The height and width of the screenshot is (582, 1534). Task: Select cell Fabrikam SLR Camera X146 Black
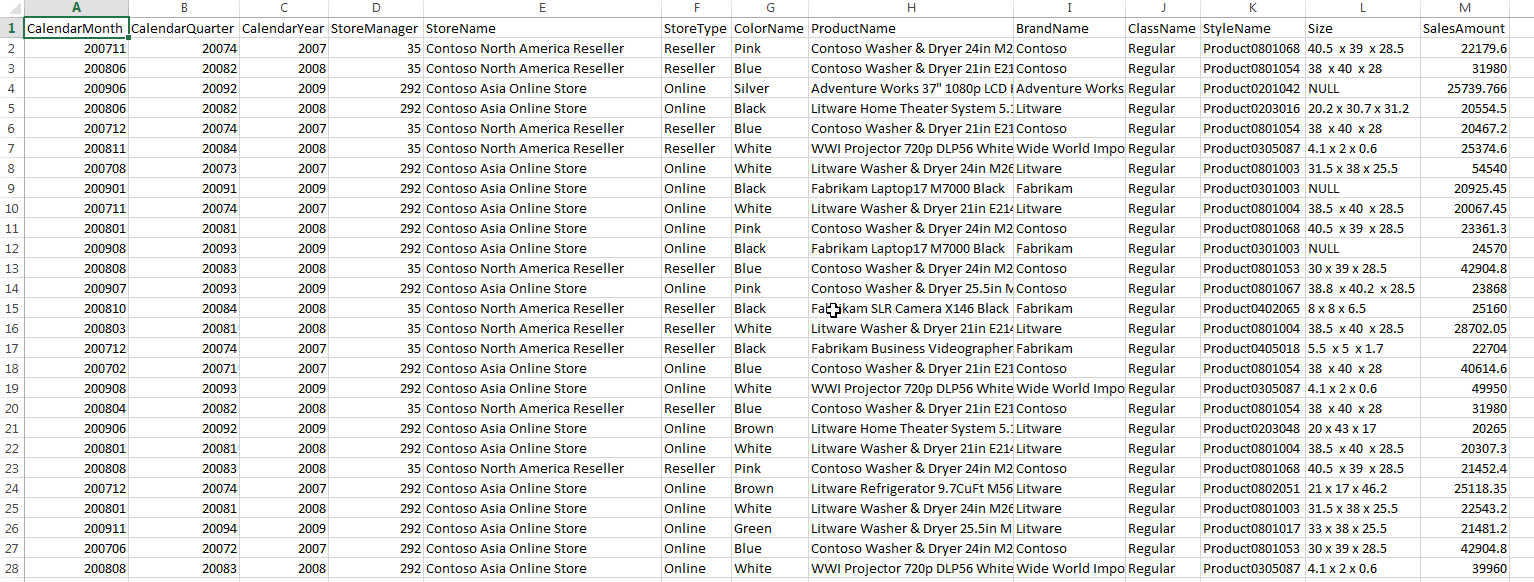tap(910, 308)
